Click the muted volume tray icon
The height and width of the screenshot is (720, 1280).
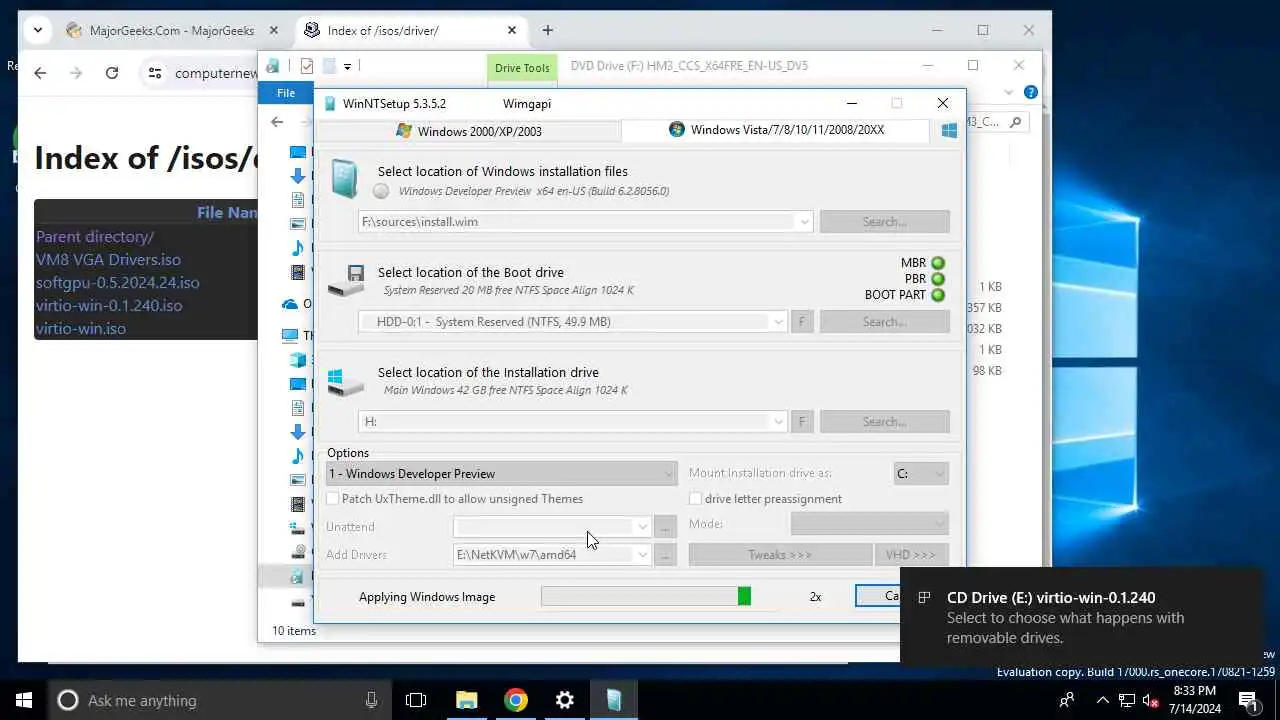point(1150,700)
